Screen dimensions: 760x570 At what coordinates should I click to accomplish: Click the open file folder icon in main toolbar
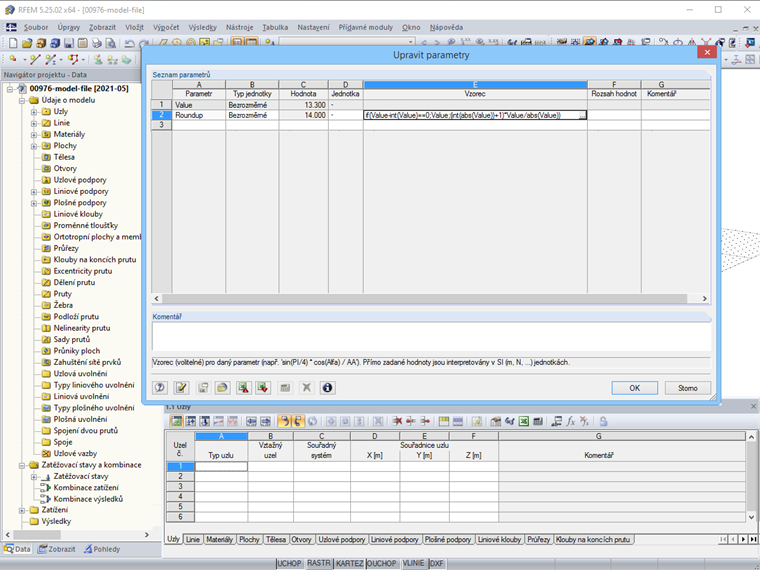coord(27,43)
